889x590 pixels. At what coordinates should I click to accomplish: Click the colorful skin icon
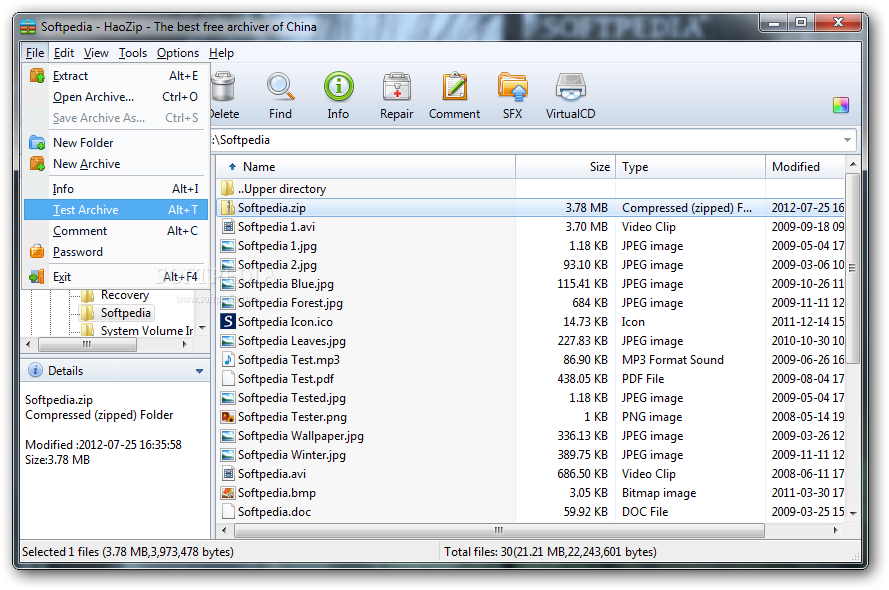841,105
